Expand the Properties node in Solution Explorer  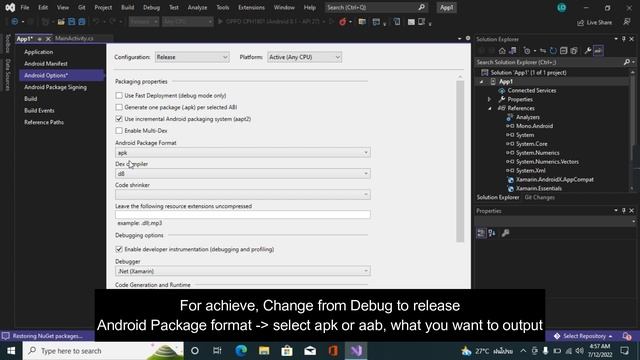point(489,99)
